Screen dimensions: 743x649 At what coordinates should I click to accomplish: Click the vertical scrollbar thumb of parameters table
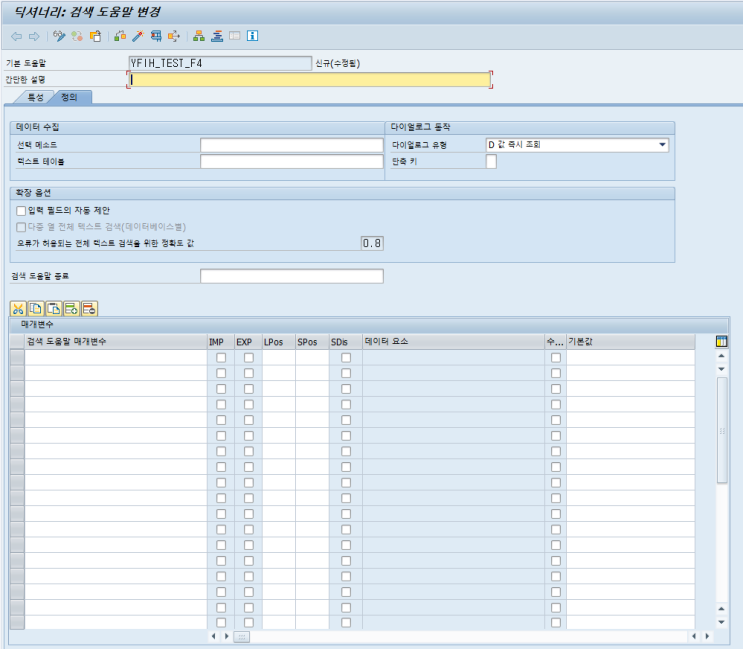(x=722, y=430)
